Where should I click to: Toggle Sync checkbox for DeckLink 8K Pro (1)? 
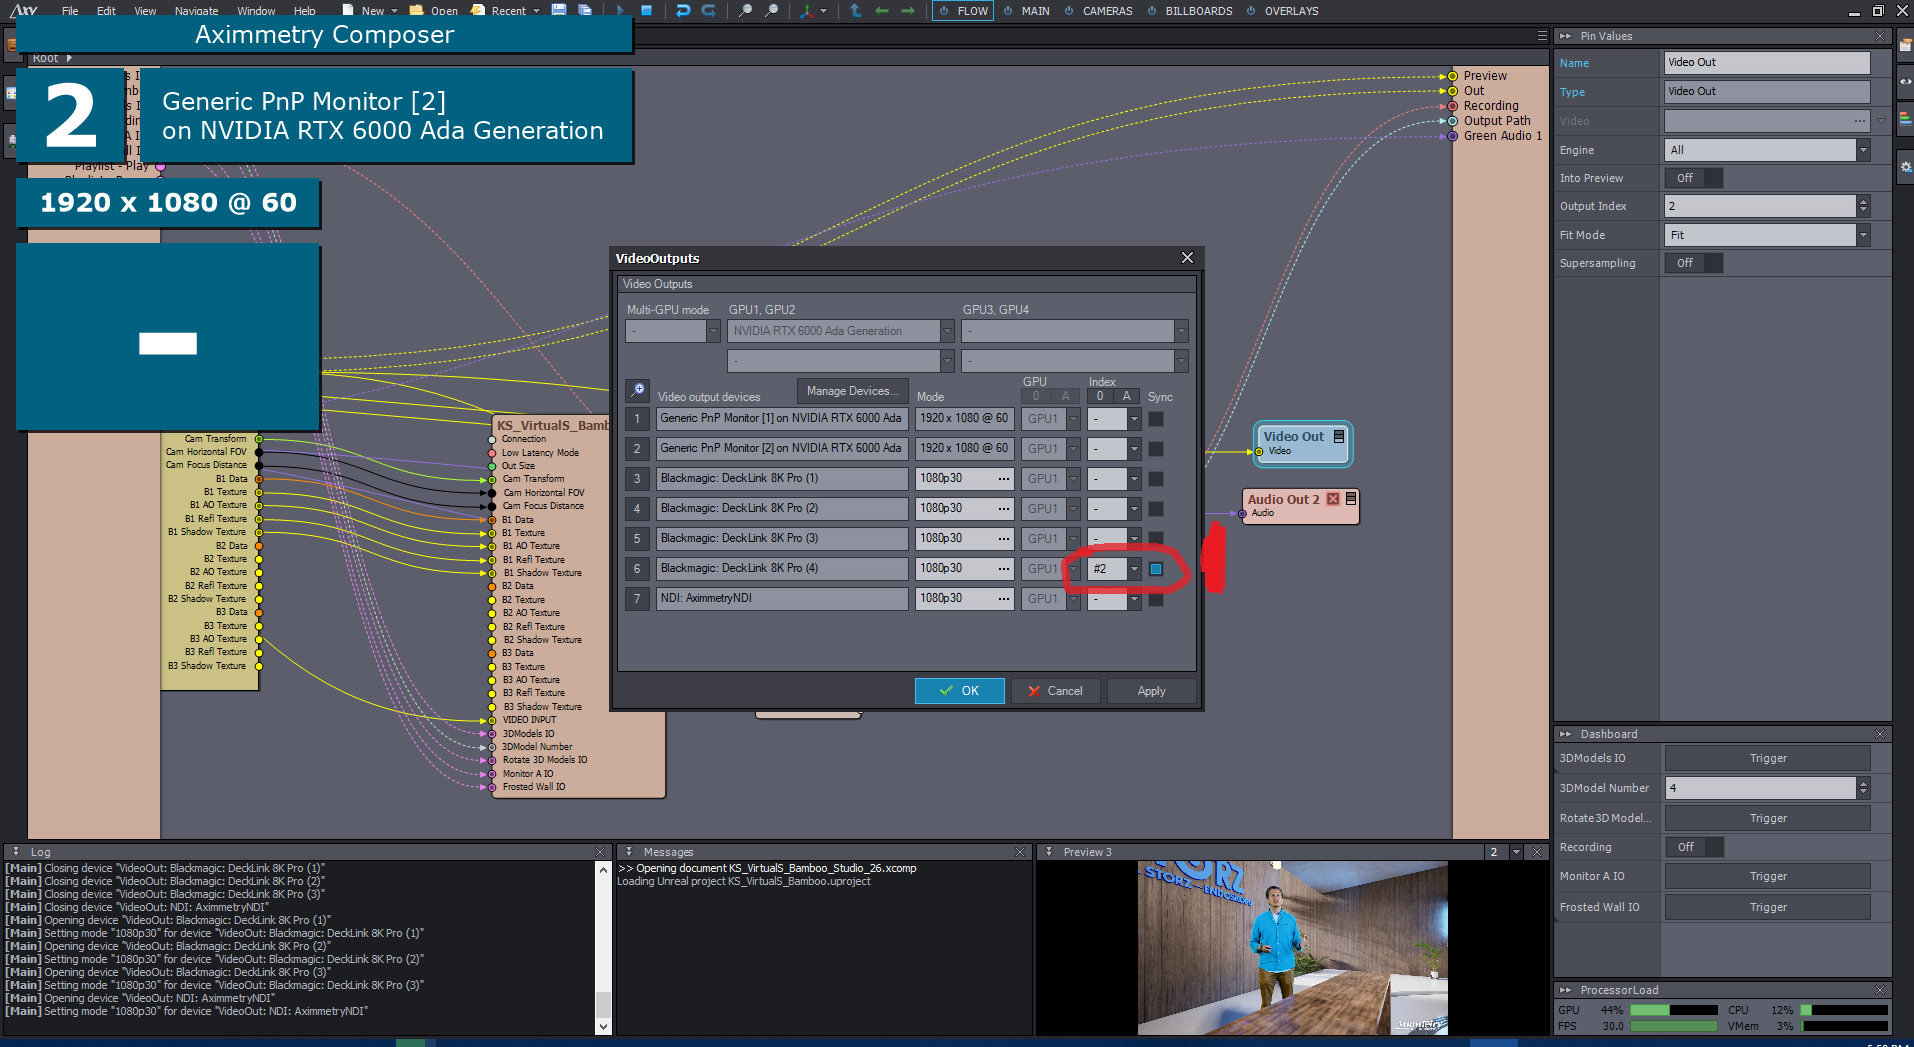[1156, 479]
